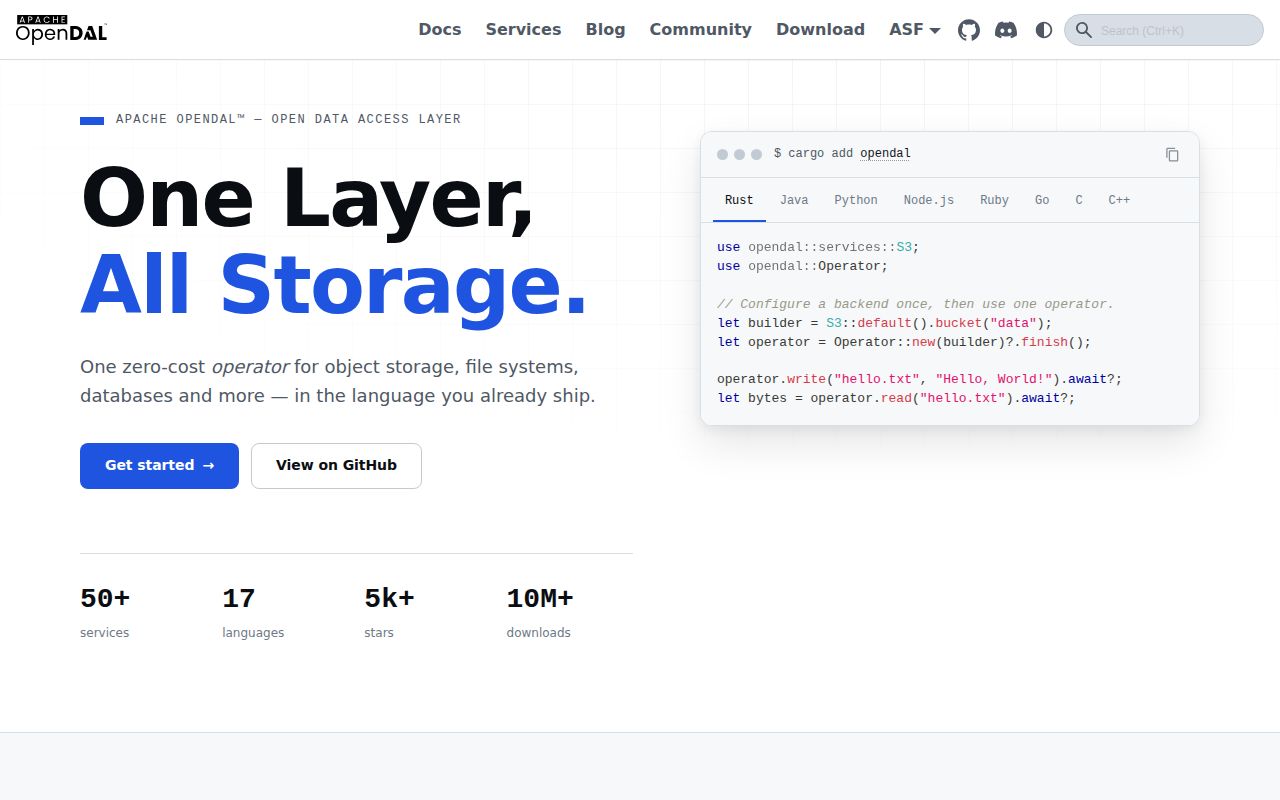Click the 'let builder = S3::default()' code line
The height and width of the screenshot is (800, 1280).
(885, 323)
